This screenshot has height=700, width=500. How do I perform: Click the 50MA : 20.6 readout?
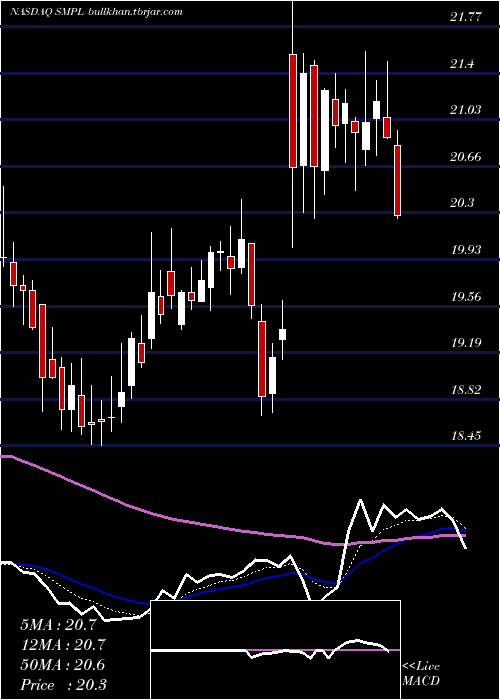(x=62, y=665)
